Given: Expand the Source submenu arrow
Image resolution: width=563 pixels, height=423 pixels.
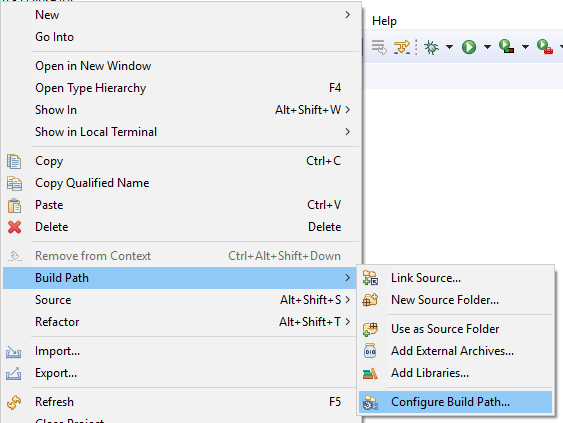Looking at the screenshot, I should 348,299.
